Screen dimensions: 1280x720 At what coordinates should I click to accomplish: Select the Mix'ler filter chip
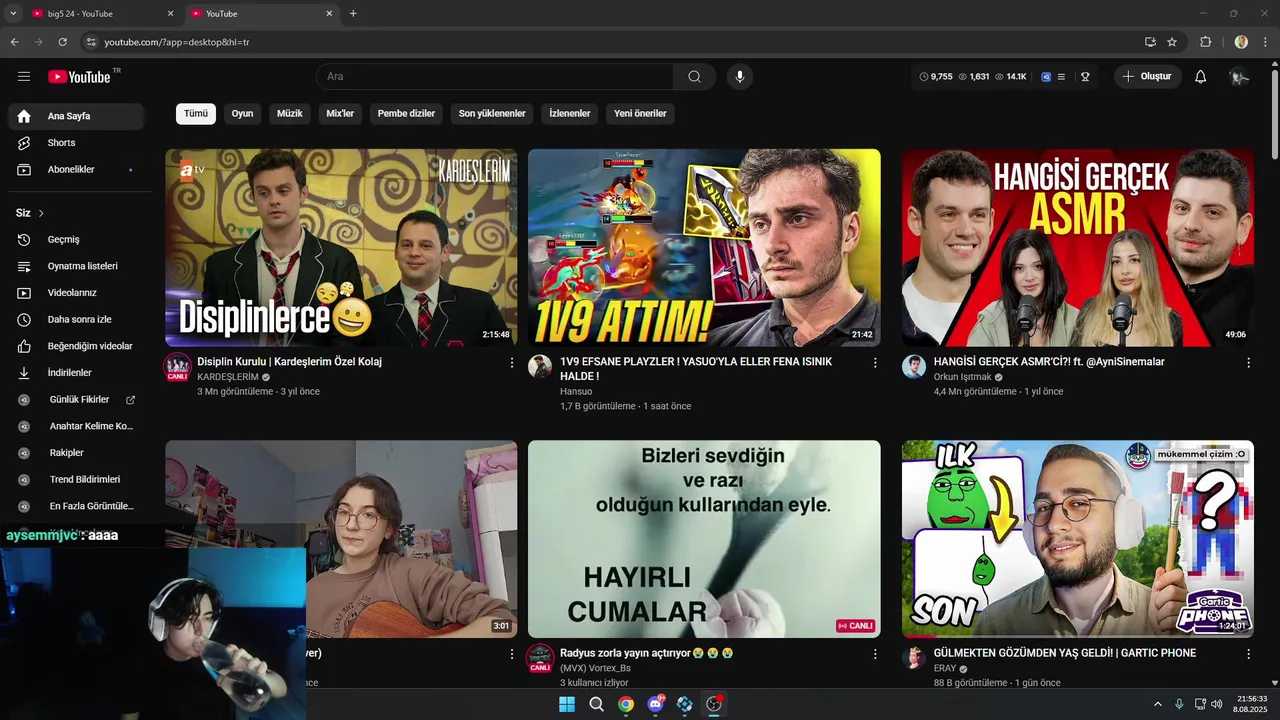point(340,114)
